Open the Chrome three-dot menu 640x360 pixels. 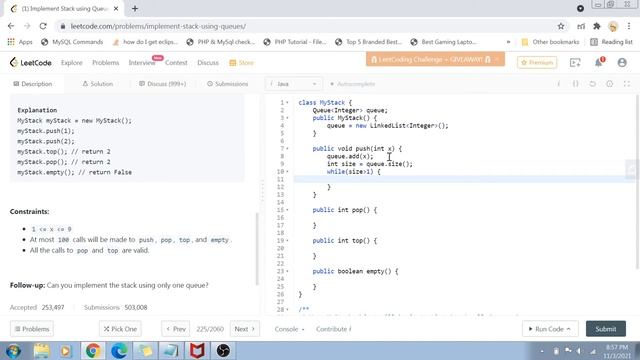[x=629, y=26]
